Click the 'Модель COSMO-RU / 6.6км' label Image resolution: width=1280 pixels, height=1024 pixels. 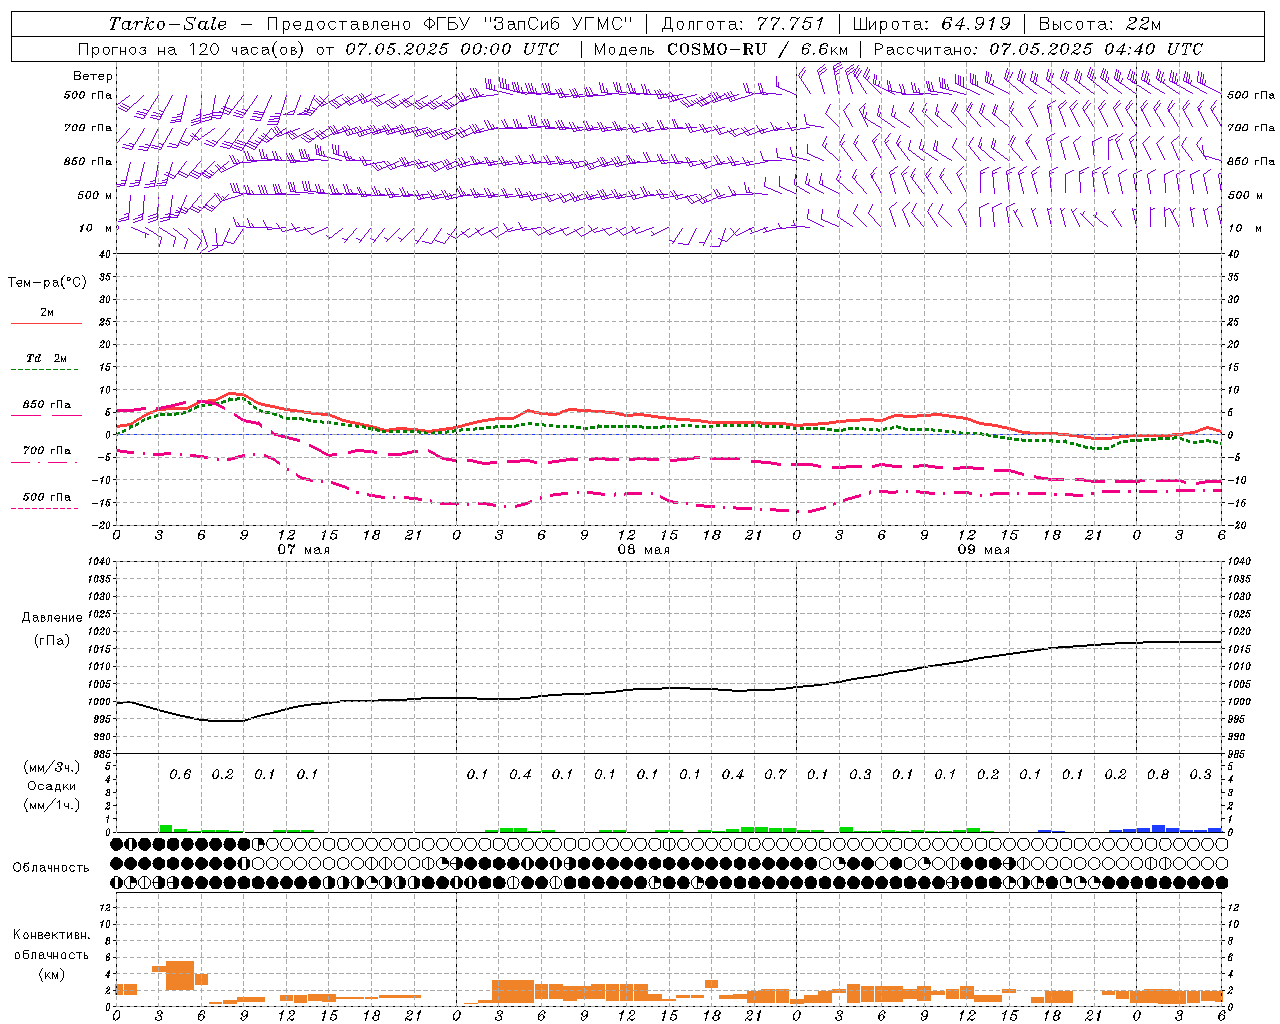(x=720, y=49)
